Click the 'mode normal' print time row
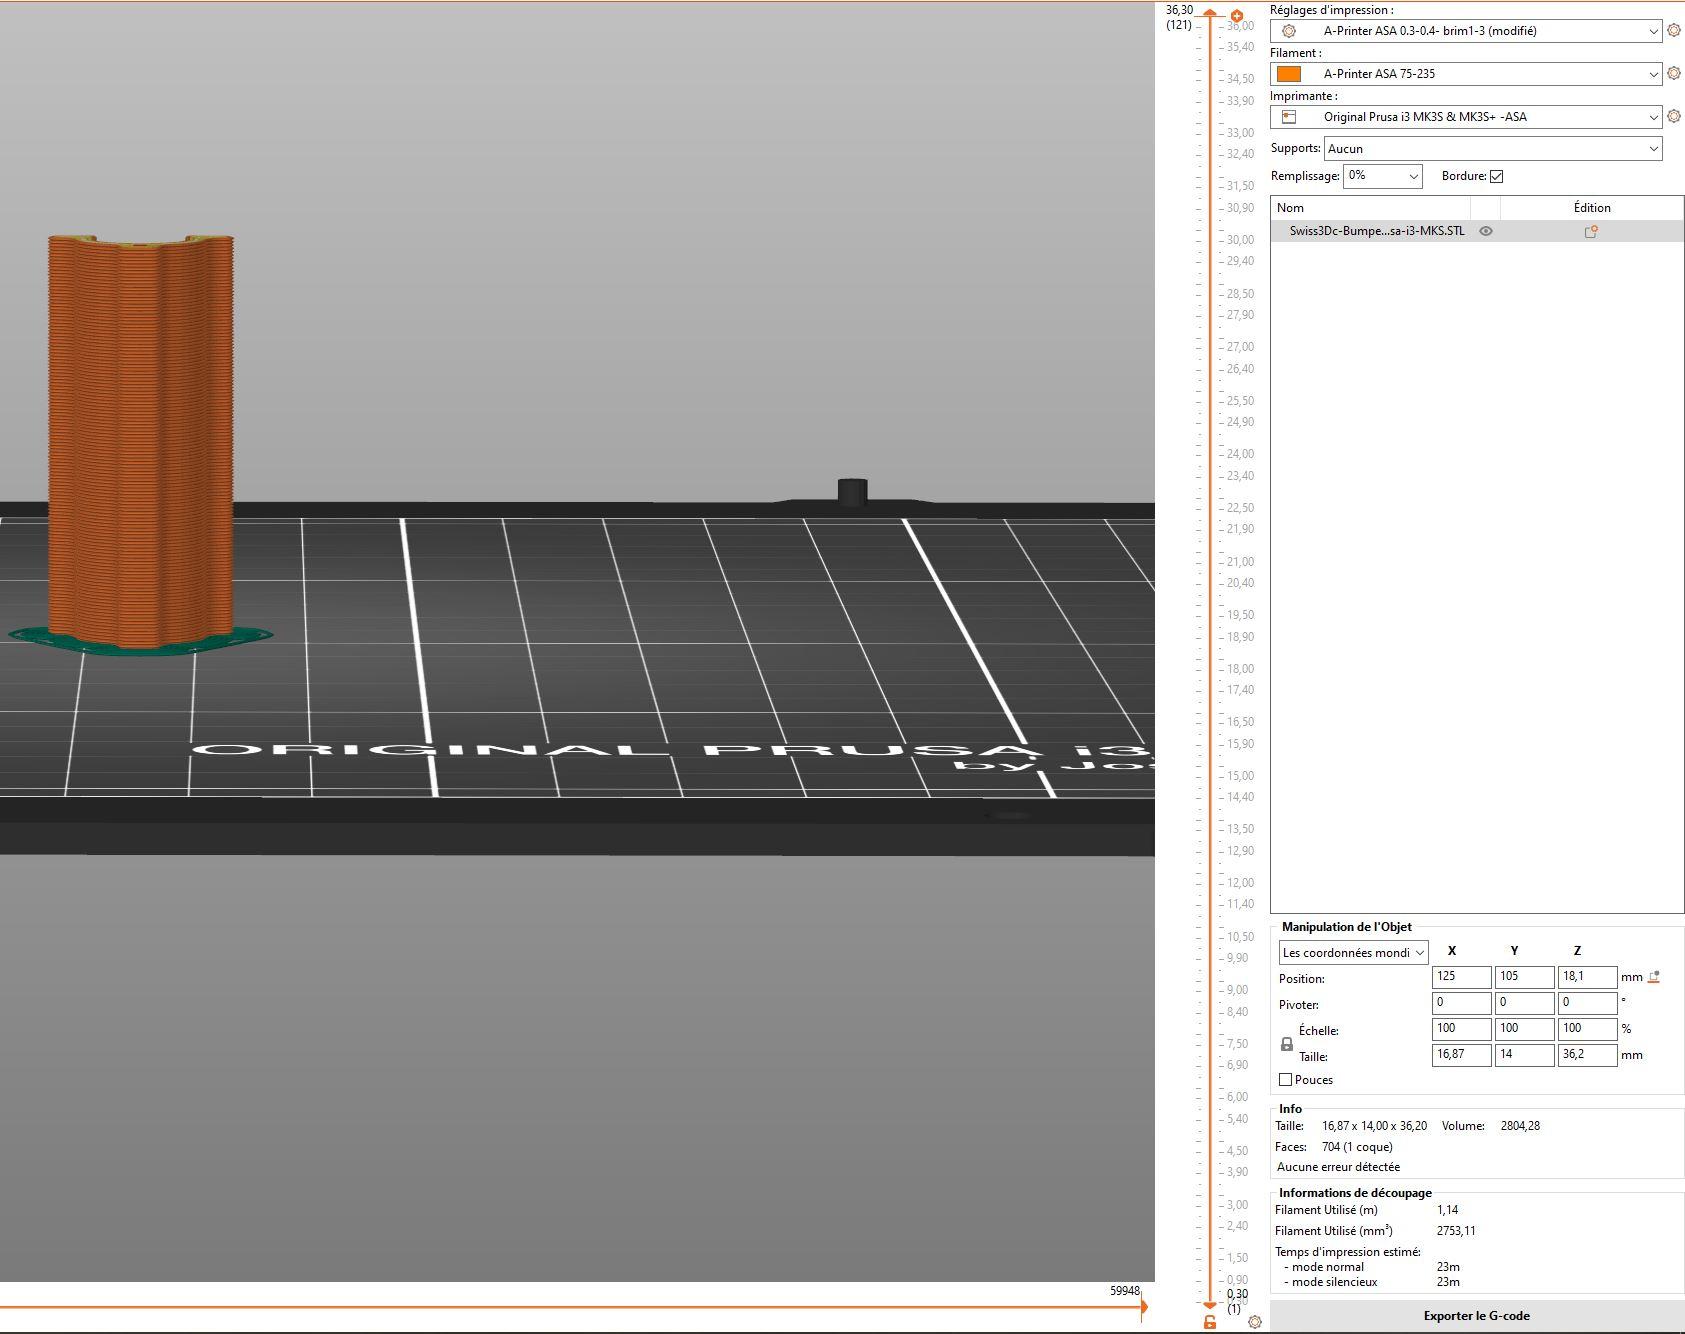 click(x=1371, y=1267)
